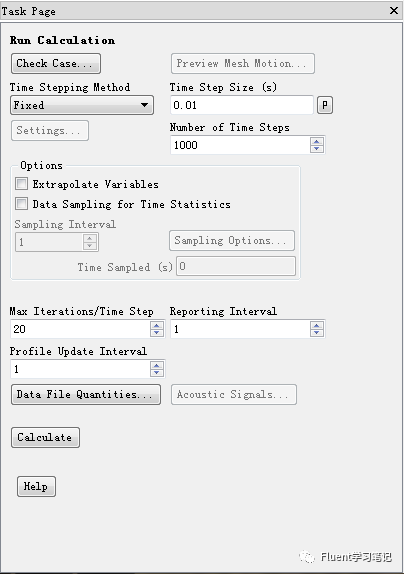This screenshot has width=404, height=574.
Task: Decrease Profile Update Interval with down arrow
Action: click(x=157, y=372)
